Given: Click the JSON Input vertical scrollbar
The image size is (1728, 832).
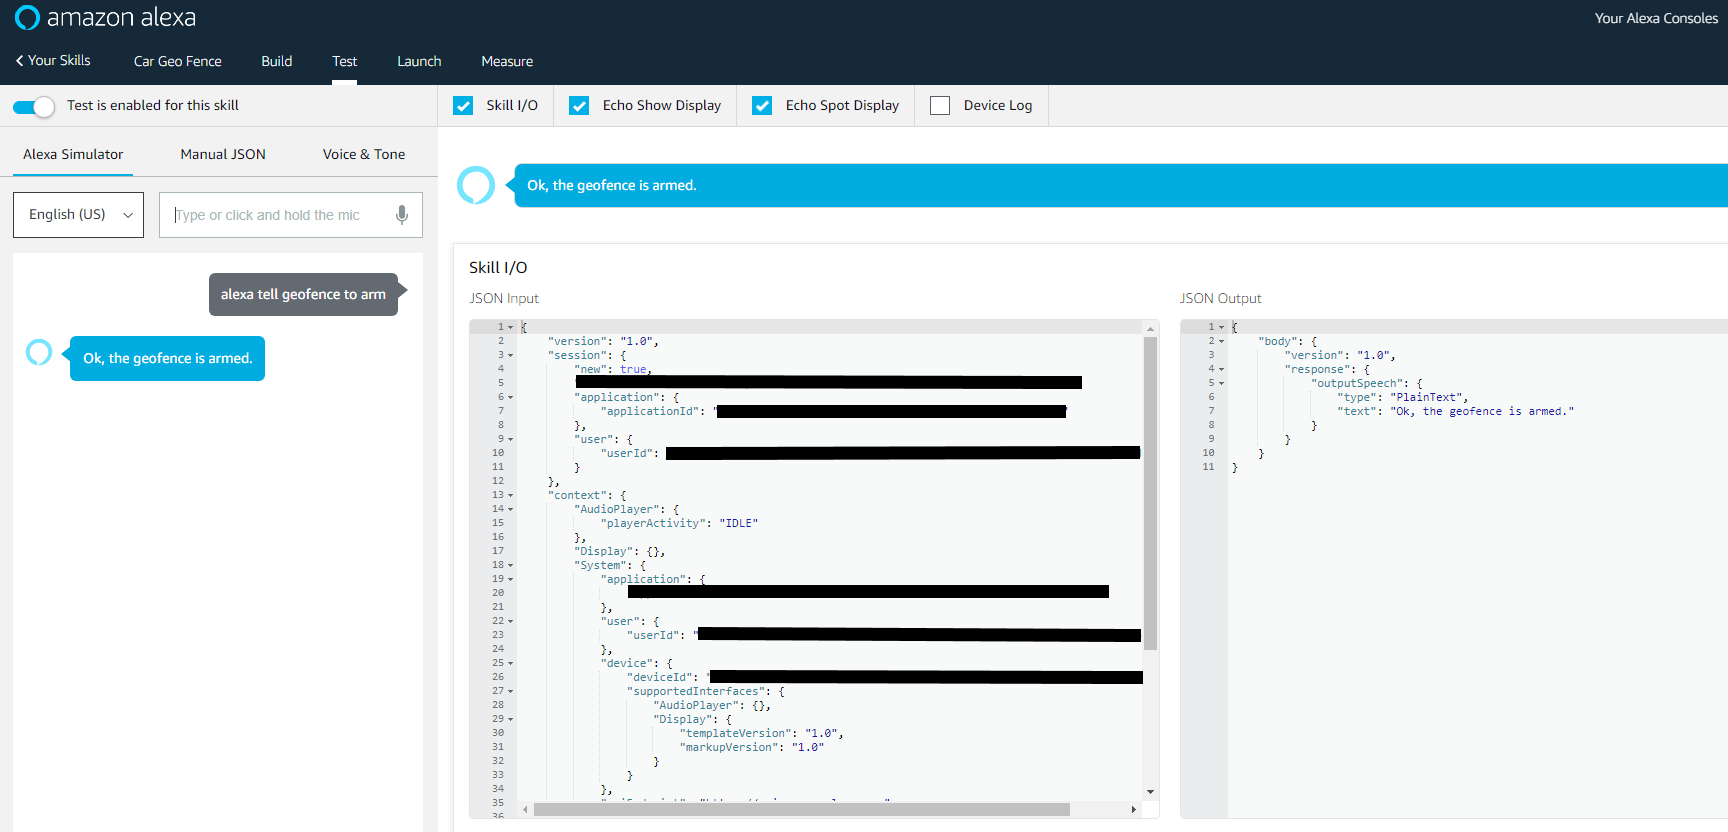Looking at the screenshot, I should [1150, 494].
